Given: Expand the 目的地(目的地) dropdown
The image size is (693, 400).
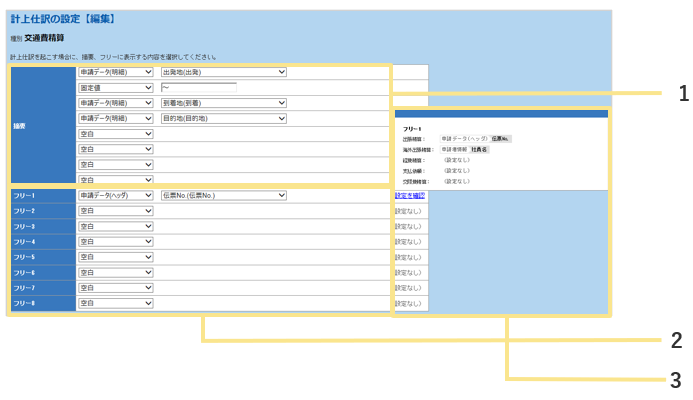Looking at the screenshot, I should tap(223, 118).
